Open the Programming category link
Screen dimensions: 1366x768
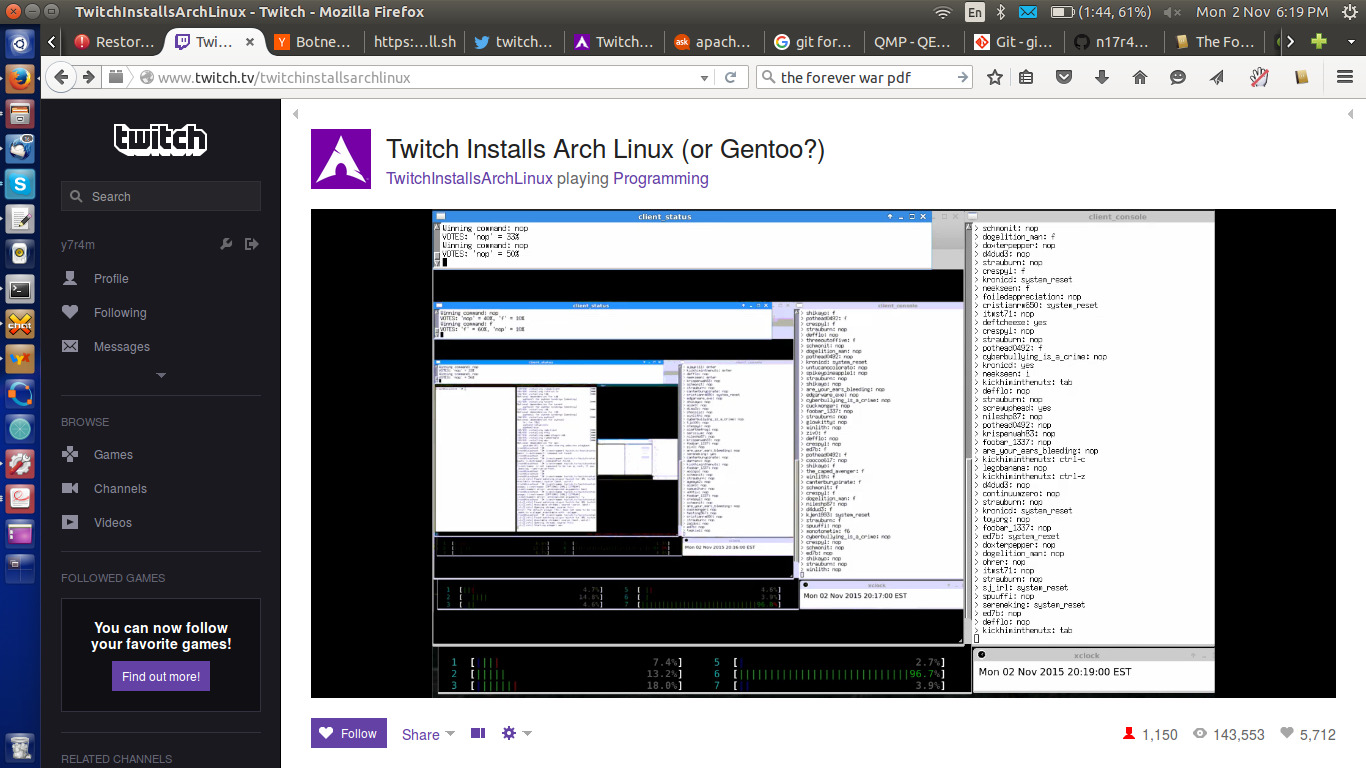[x=659, y=178]
